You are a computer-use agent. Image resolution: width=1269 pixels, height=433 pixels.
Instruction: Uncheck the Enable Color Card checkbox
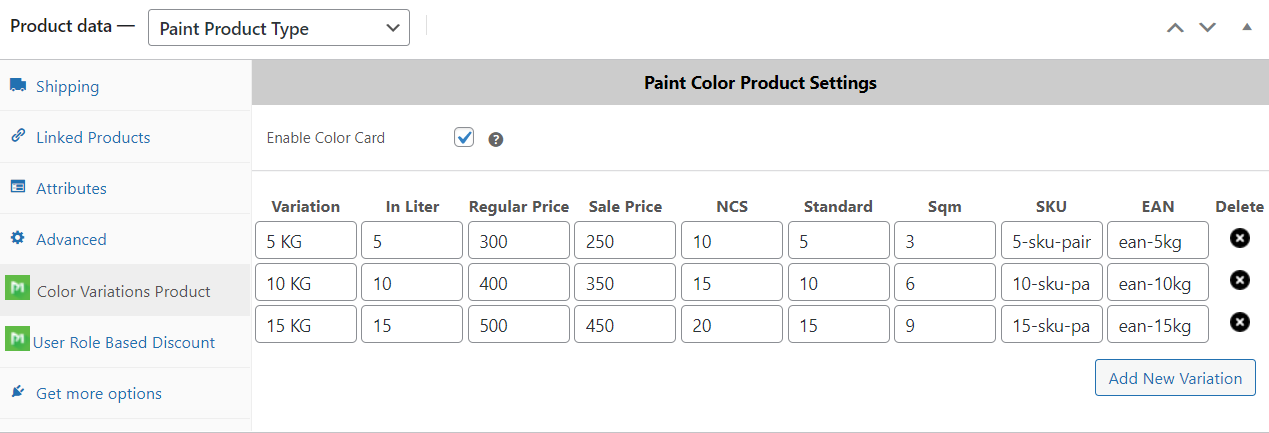coord(464,137)
